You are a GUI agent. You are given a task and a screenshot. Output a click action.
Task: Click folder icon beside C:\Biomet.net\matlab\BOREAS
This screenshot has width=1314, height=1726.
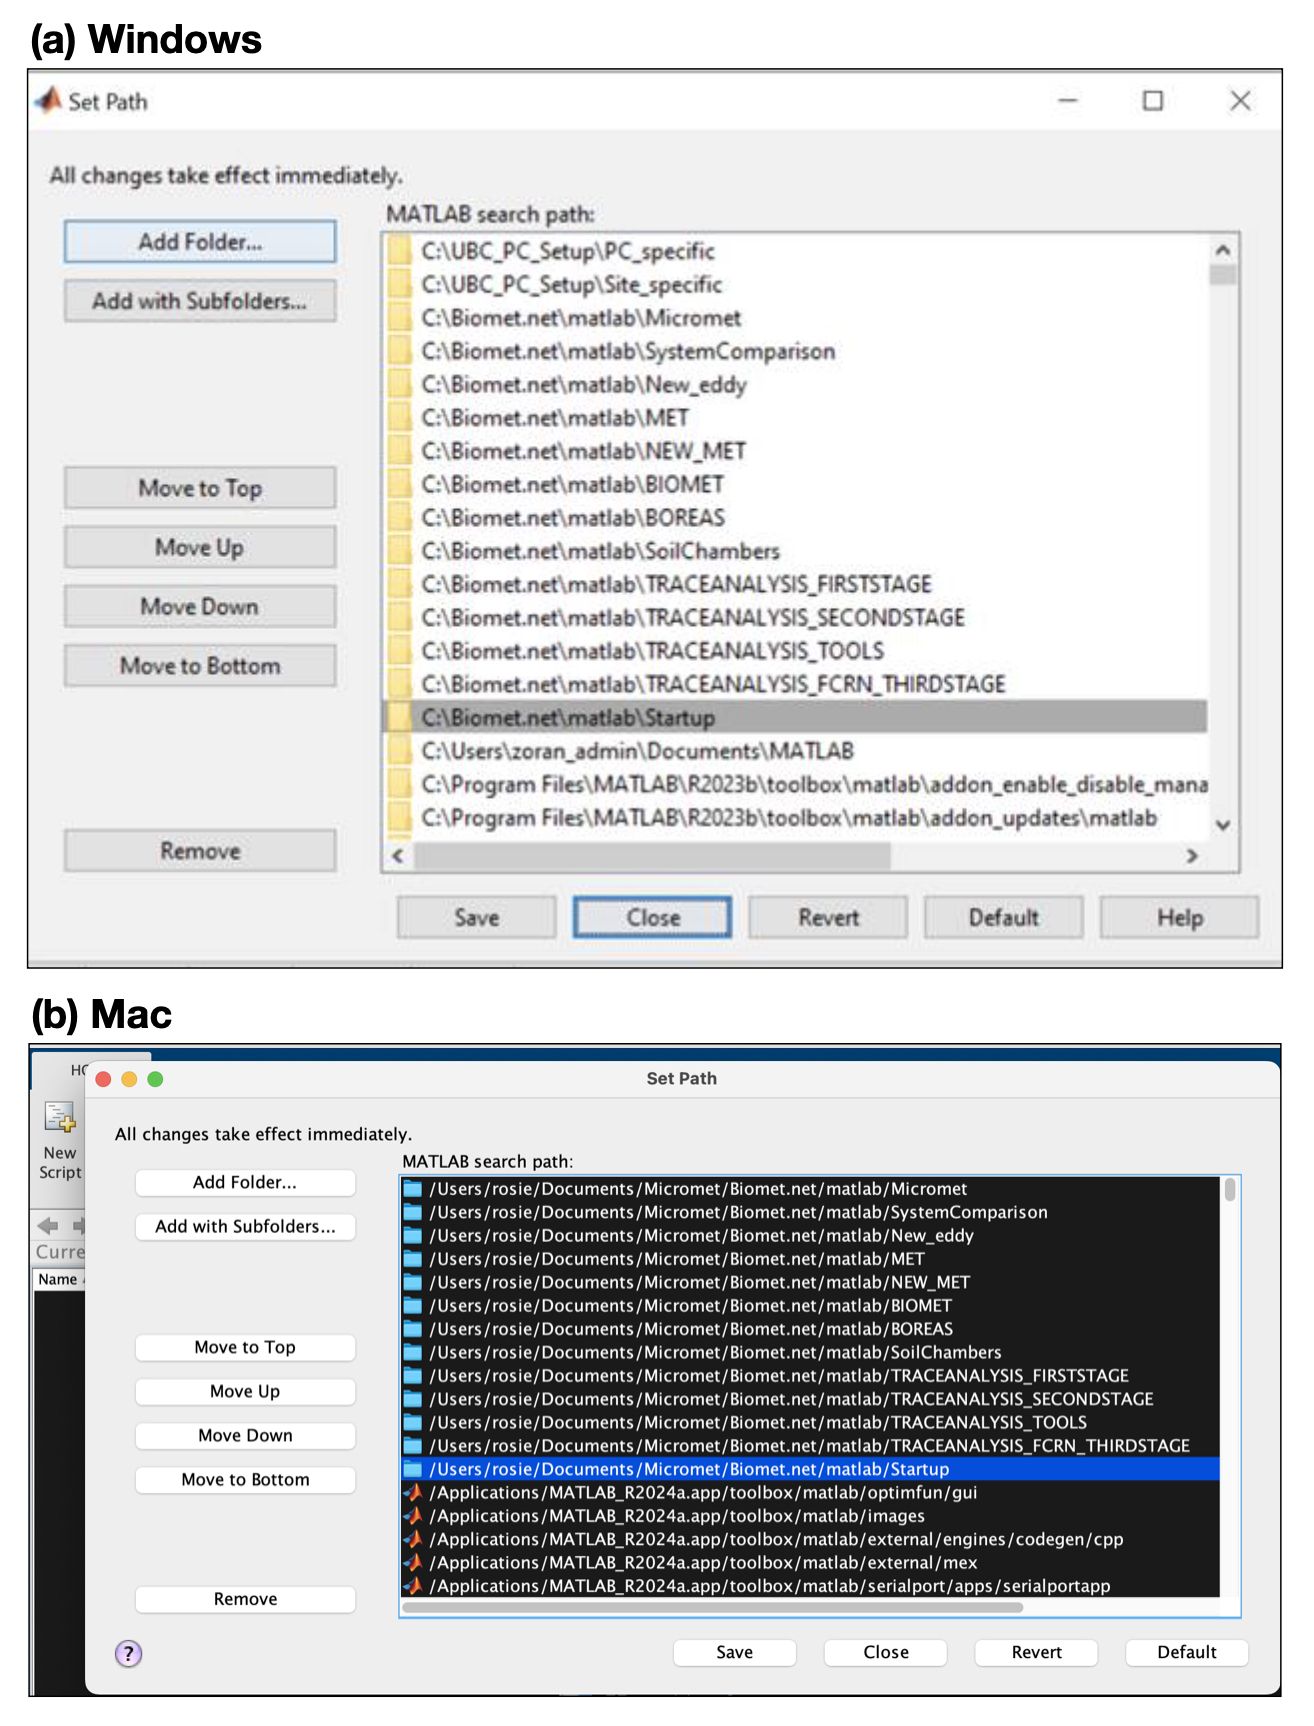pos(400,518)
